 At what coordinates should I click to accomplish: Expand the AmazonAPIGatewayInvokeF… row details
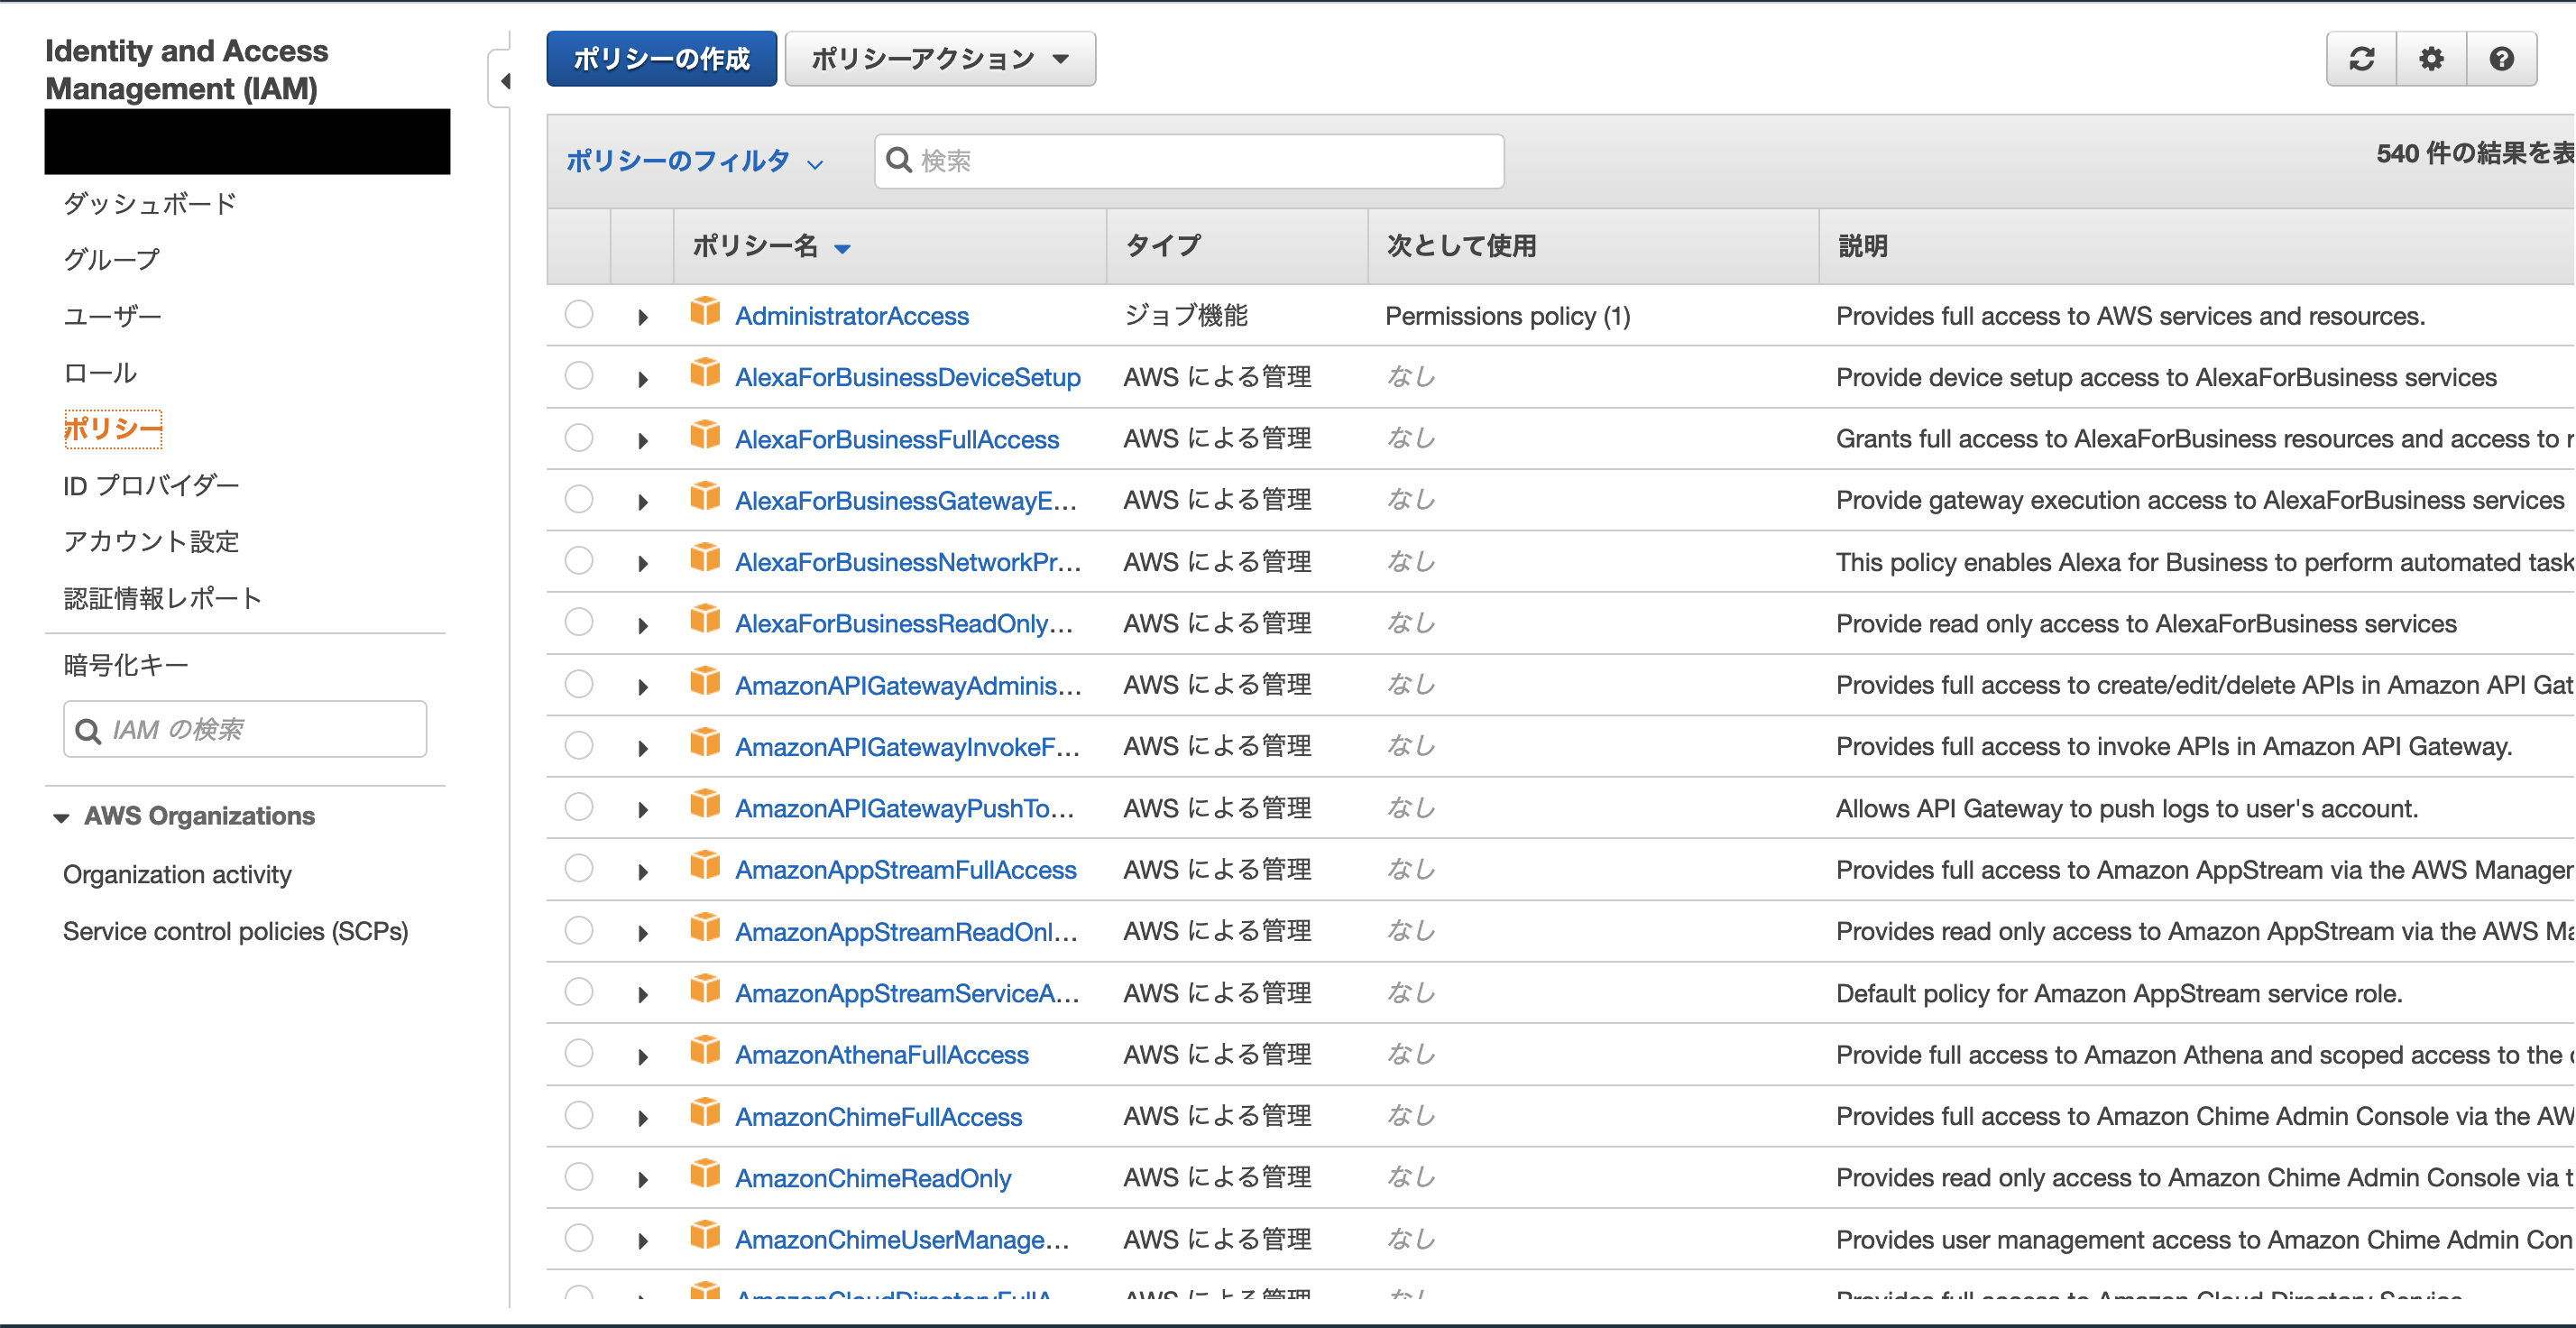(x=643, y=749)
